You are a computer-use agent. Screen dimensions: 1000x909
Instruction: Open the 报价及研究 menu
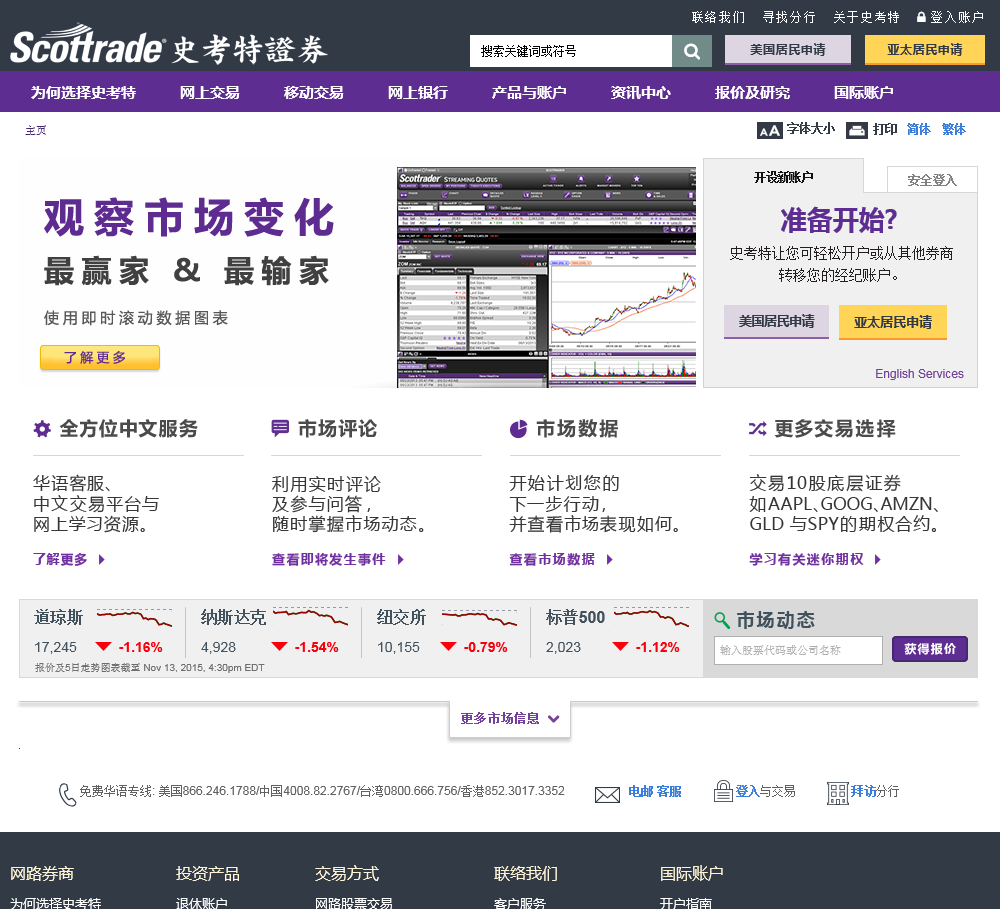point(753,92)
